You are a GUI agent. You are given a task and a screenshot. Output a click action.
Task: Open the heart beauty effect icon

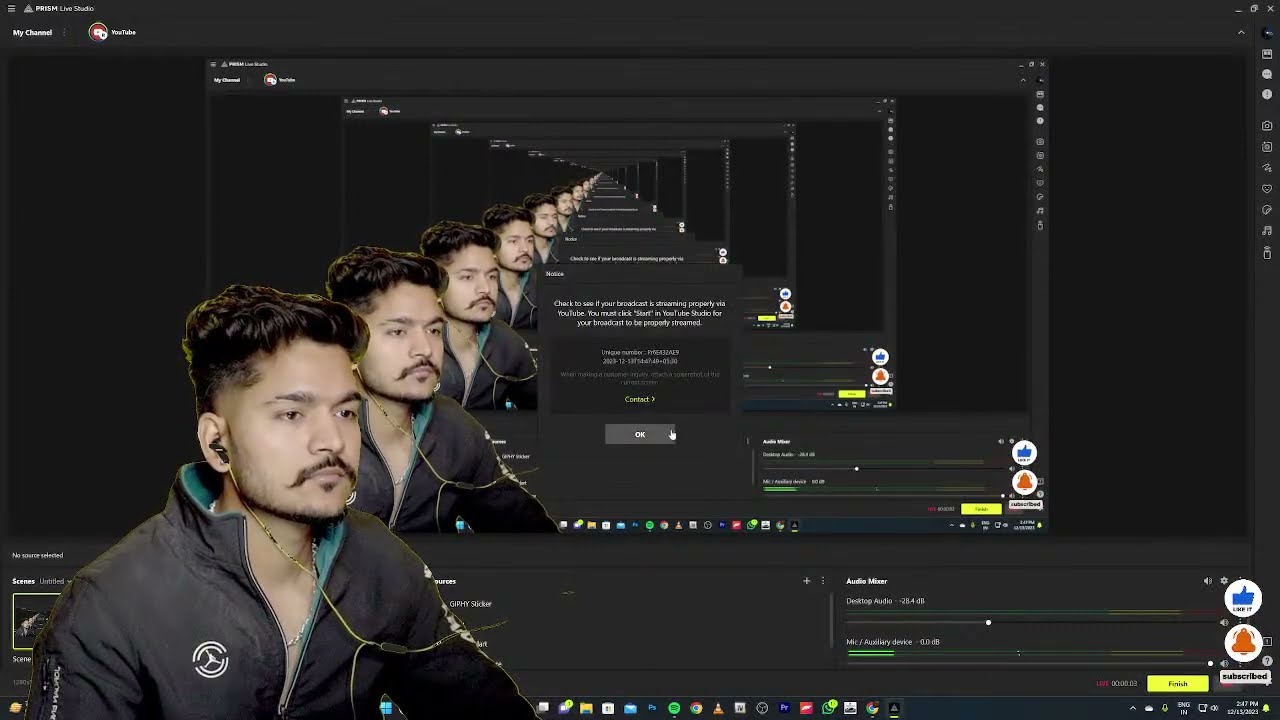click(x=1267, y=189)
